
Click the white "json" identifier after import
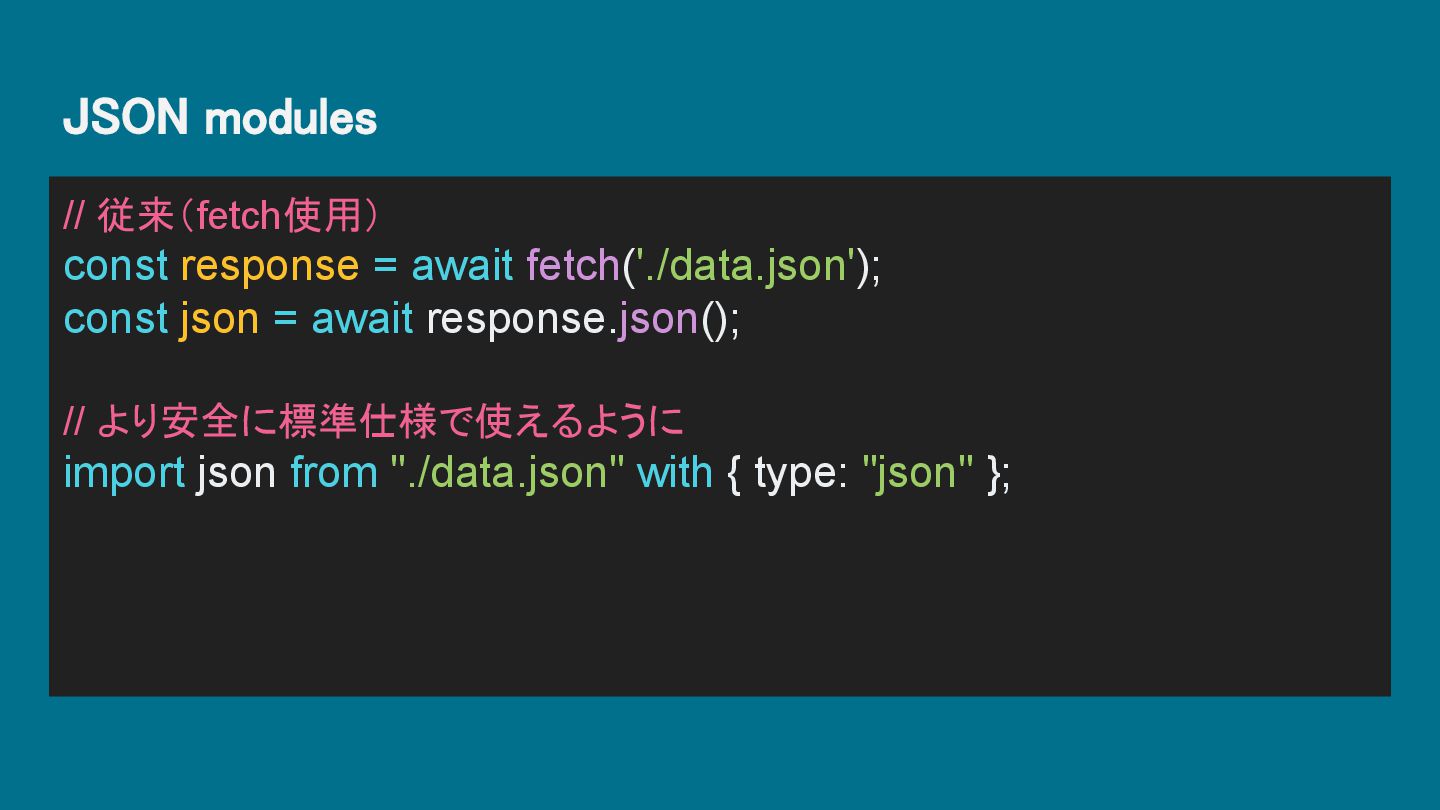coord(236,473)
